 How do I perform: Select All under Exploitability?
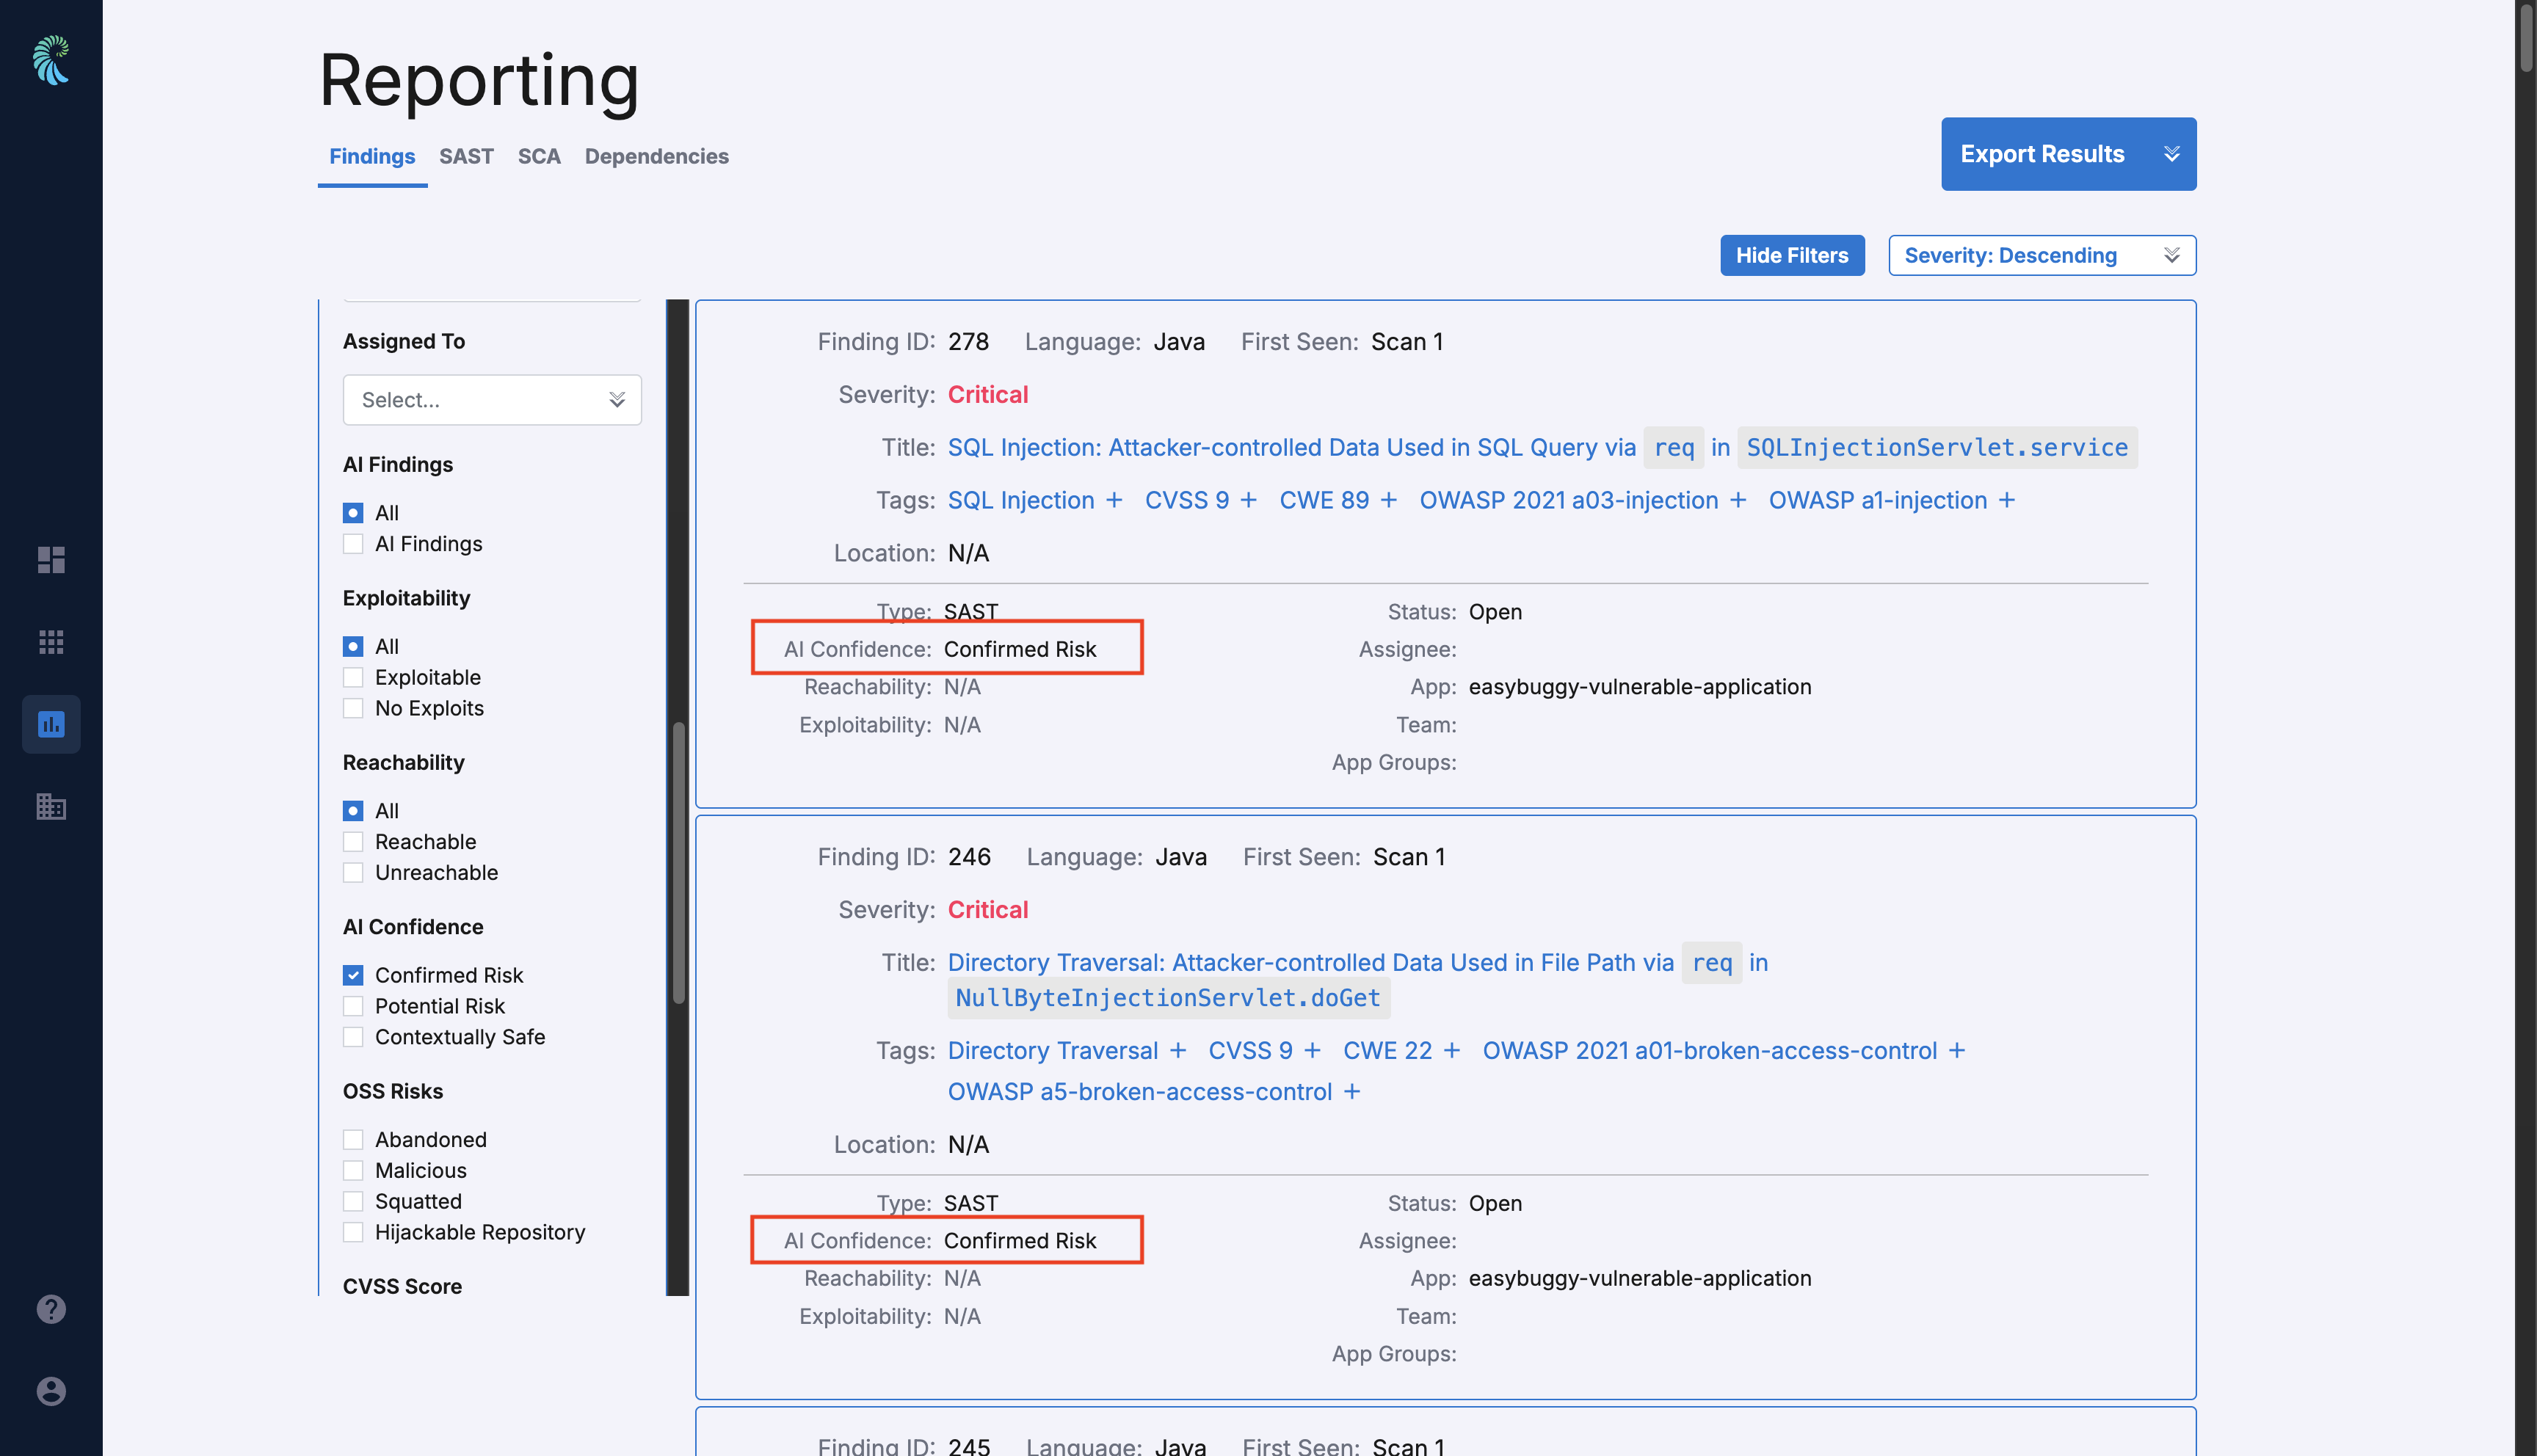353,647
